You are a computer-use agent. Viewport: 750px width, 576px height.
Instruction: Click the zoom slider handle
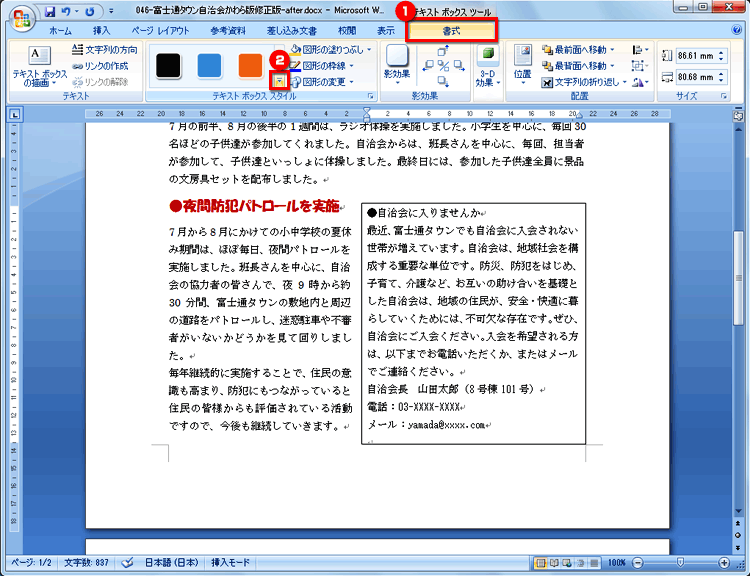[680, 563]
